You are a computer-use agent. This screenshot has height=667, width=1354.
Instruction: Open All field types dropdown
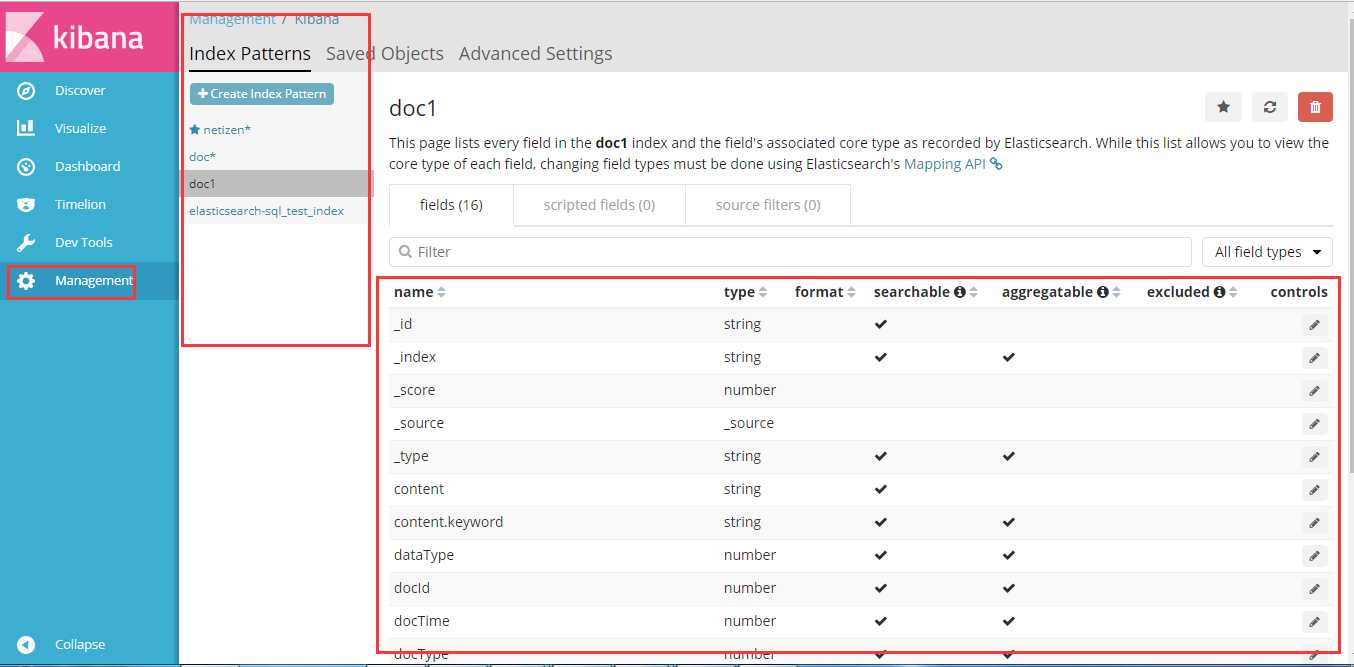click(1267, 252)
